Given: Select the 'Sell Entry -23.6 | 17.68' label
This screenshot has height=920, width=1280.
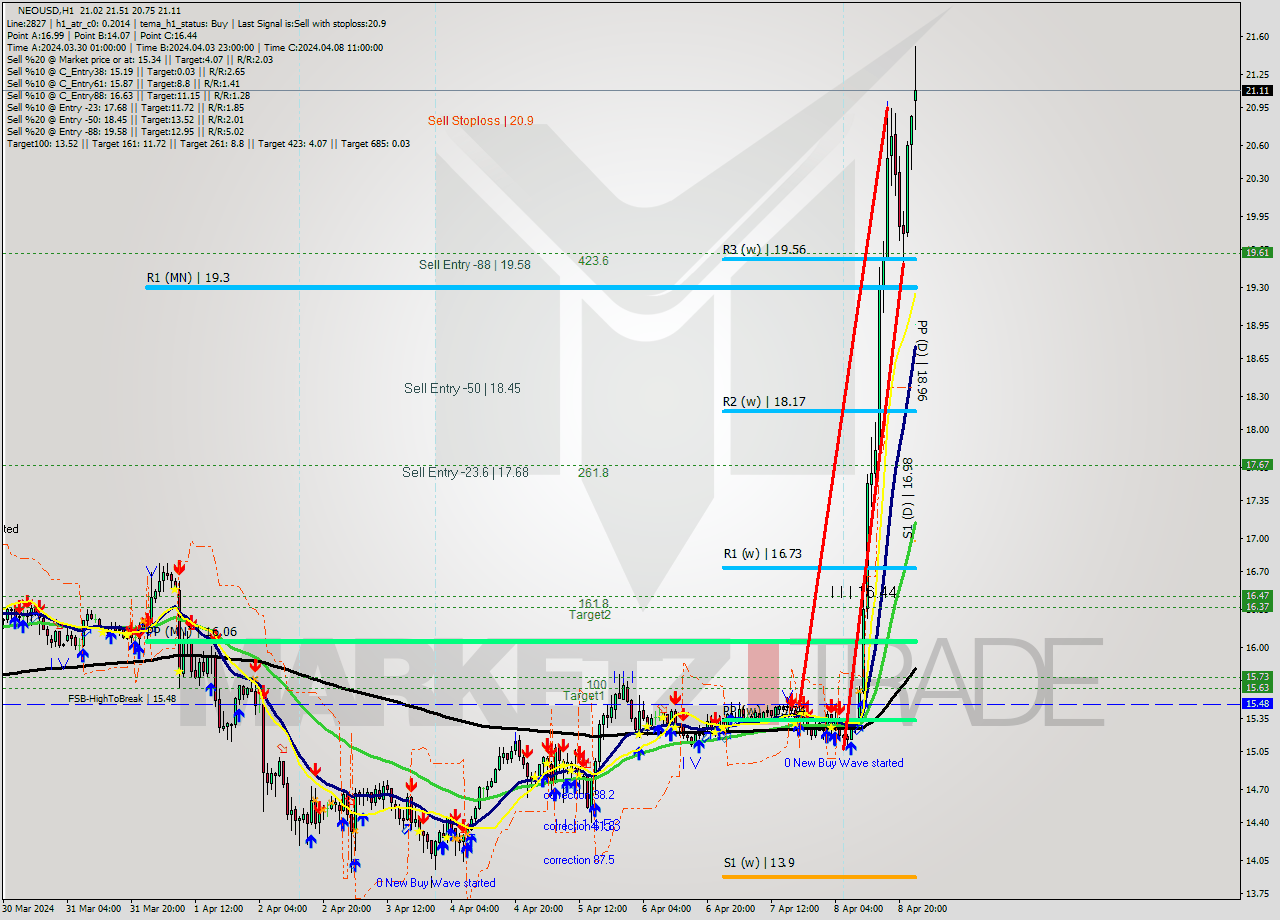Looking at the screenshot, I should coord(465,472).
